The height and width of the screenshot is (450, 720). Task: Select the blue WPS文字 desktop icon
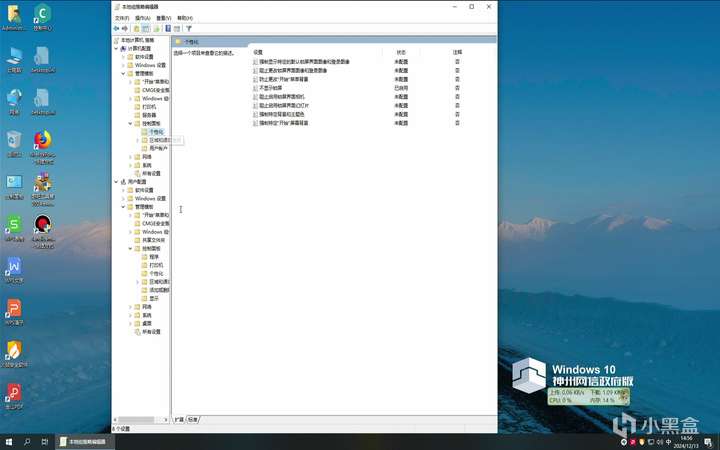[14, 270]
